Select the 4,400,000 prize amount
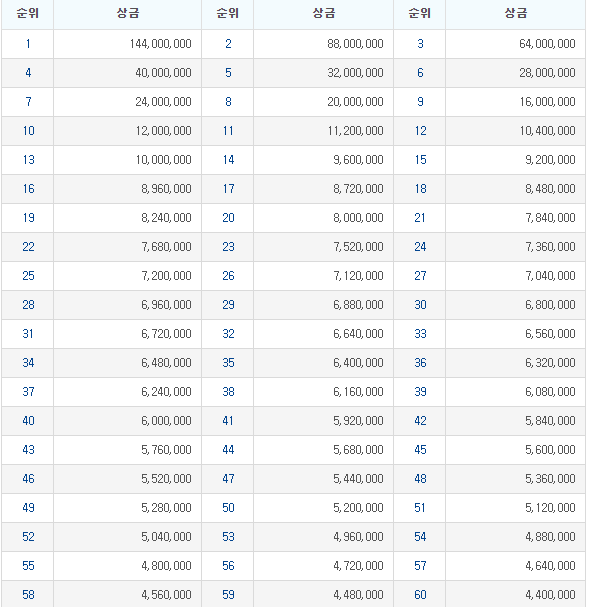Image resolution: width=589 pixels, height=607 pixels. point(550,595)
